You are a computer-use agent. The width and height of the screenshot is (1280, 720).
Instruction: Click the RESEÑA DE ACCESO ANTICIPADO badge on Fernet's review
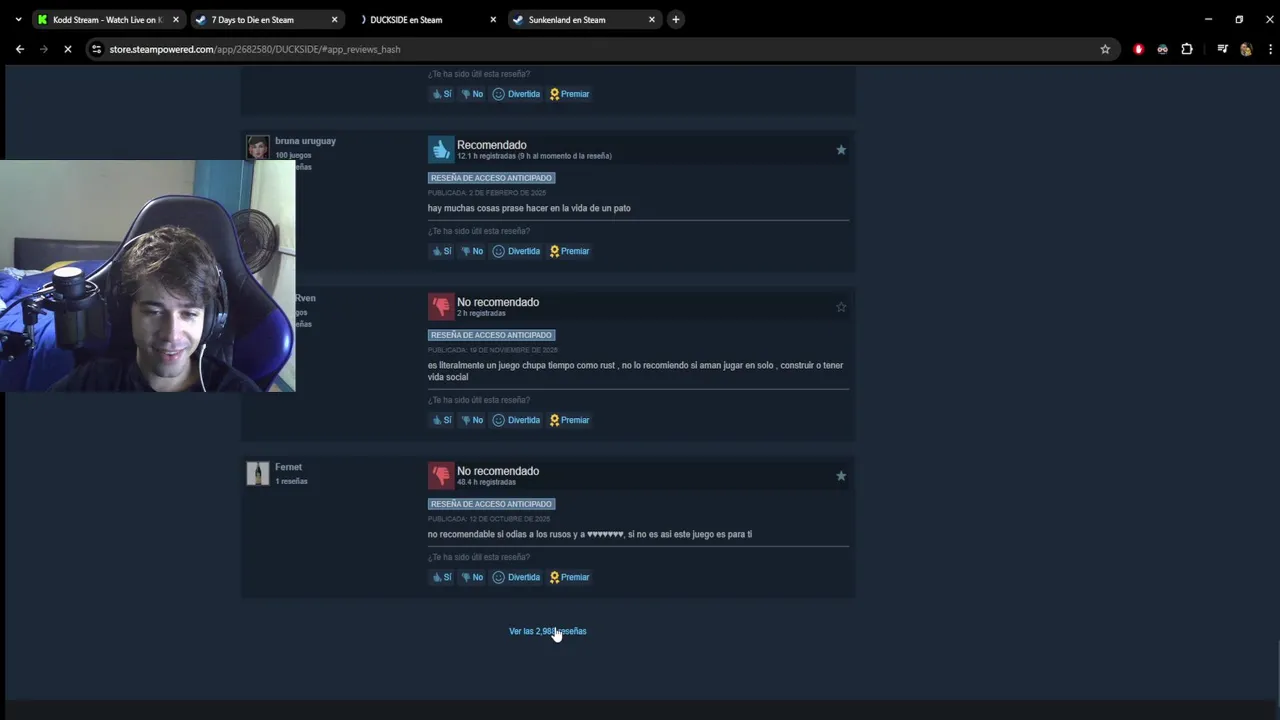coord(491,504)
